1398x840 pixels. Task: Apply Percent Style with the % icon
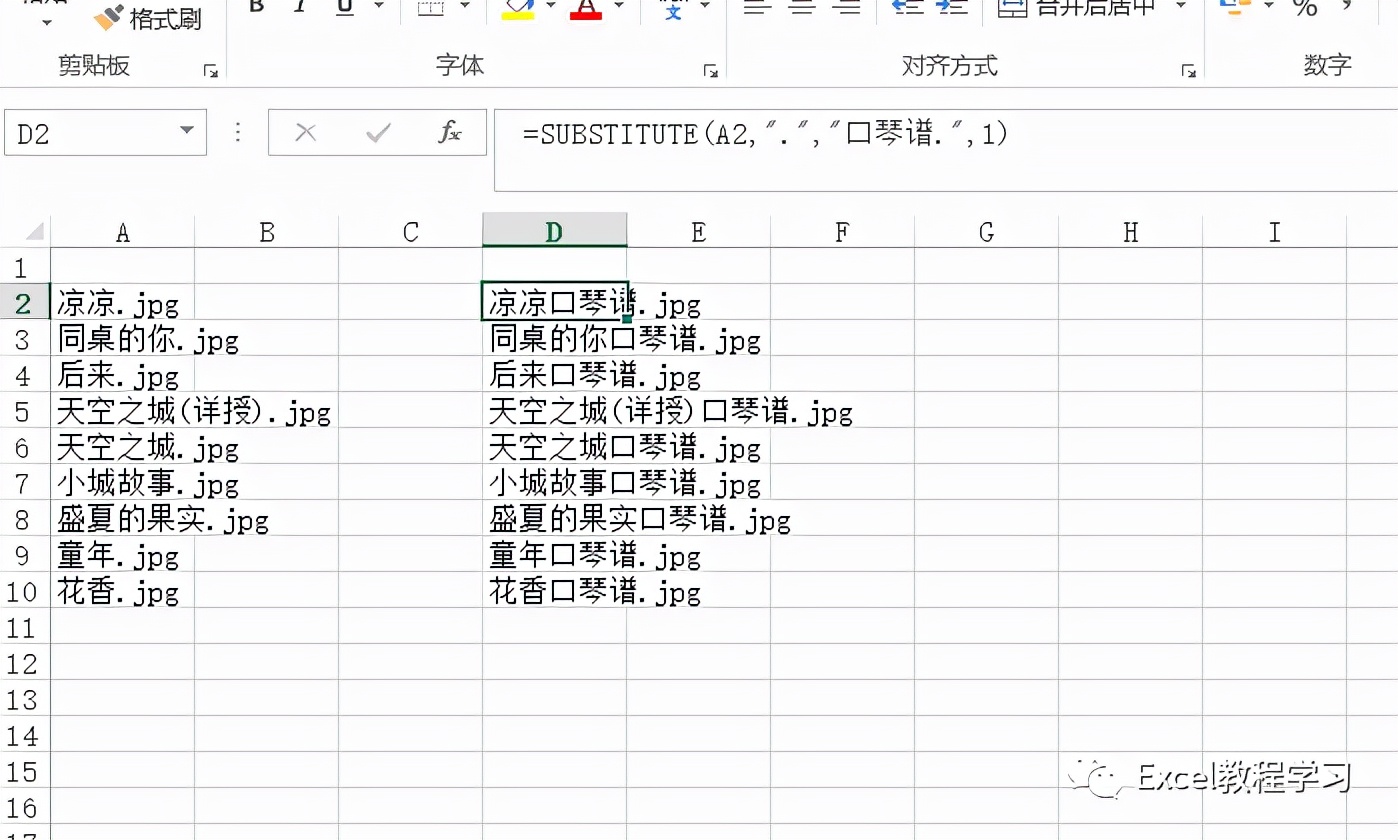pos(1306,8)
